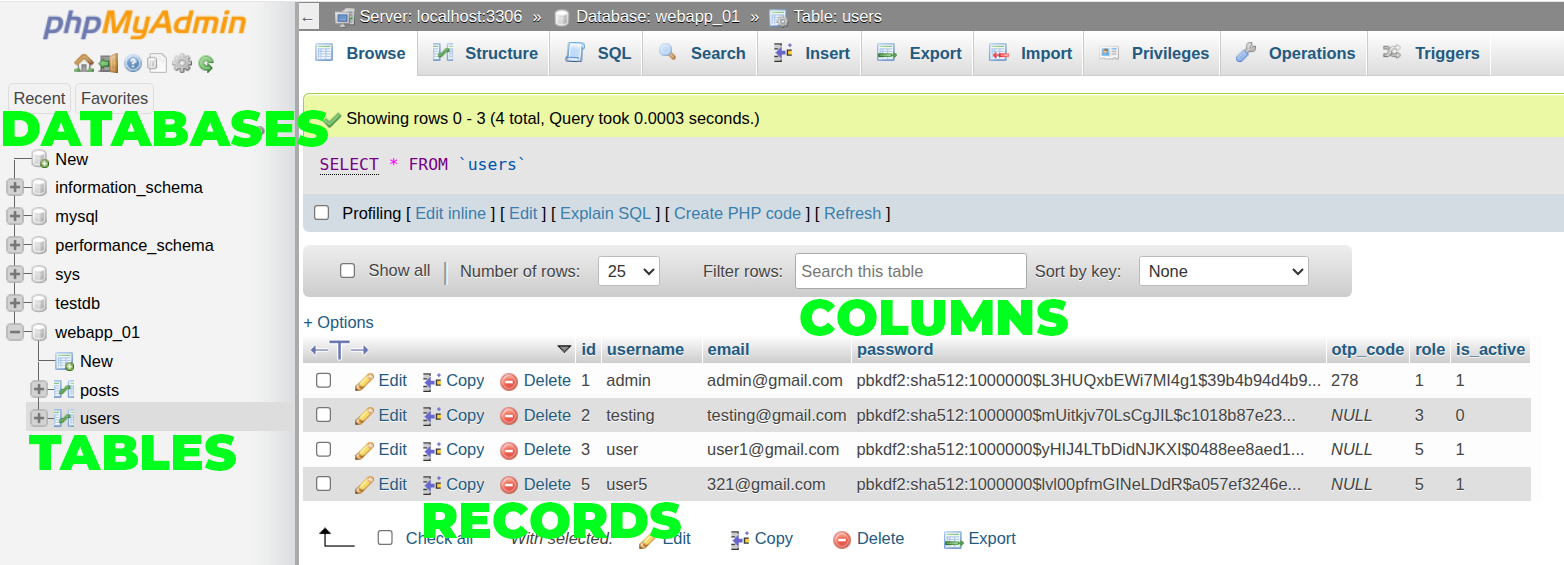
Task: Open phpMyAdmin documentation via the help icon
Action: coord(133,63)
